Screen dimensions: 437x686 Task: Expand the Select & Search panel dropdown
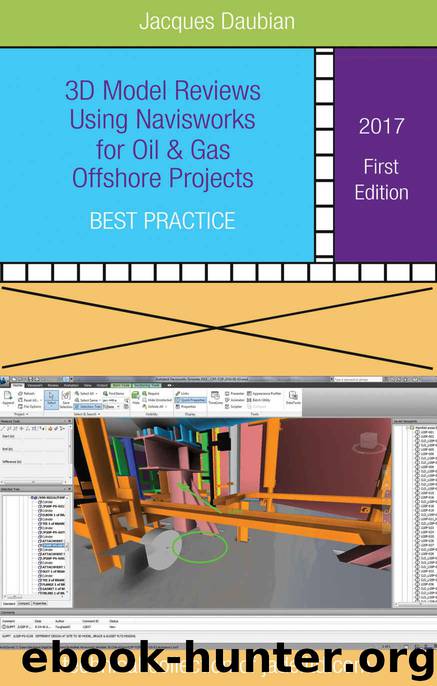(87, 414)
